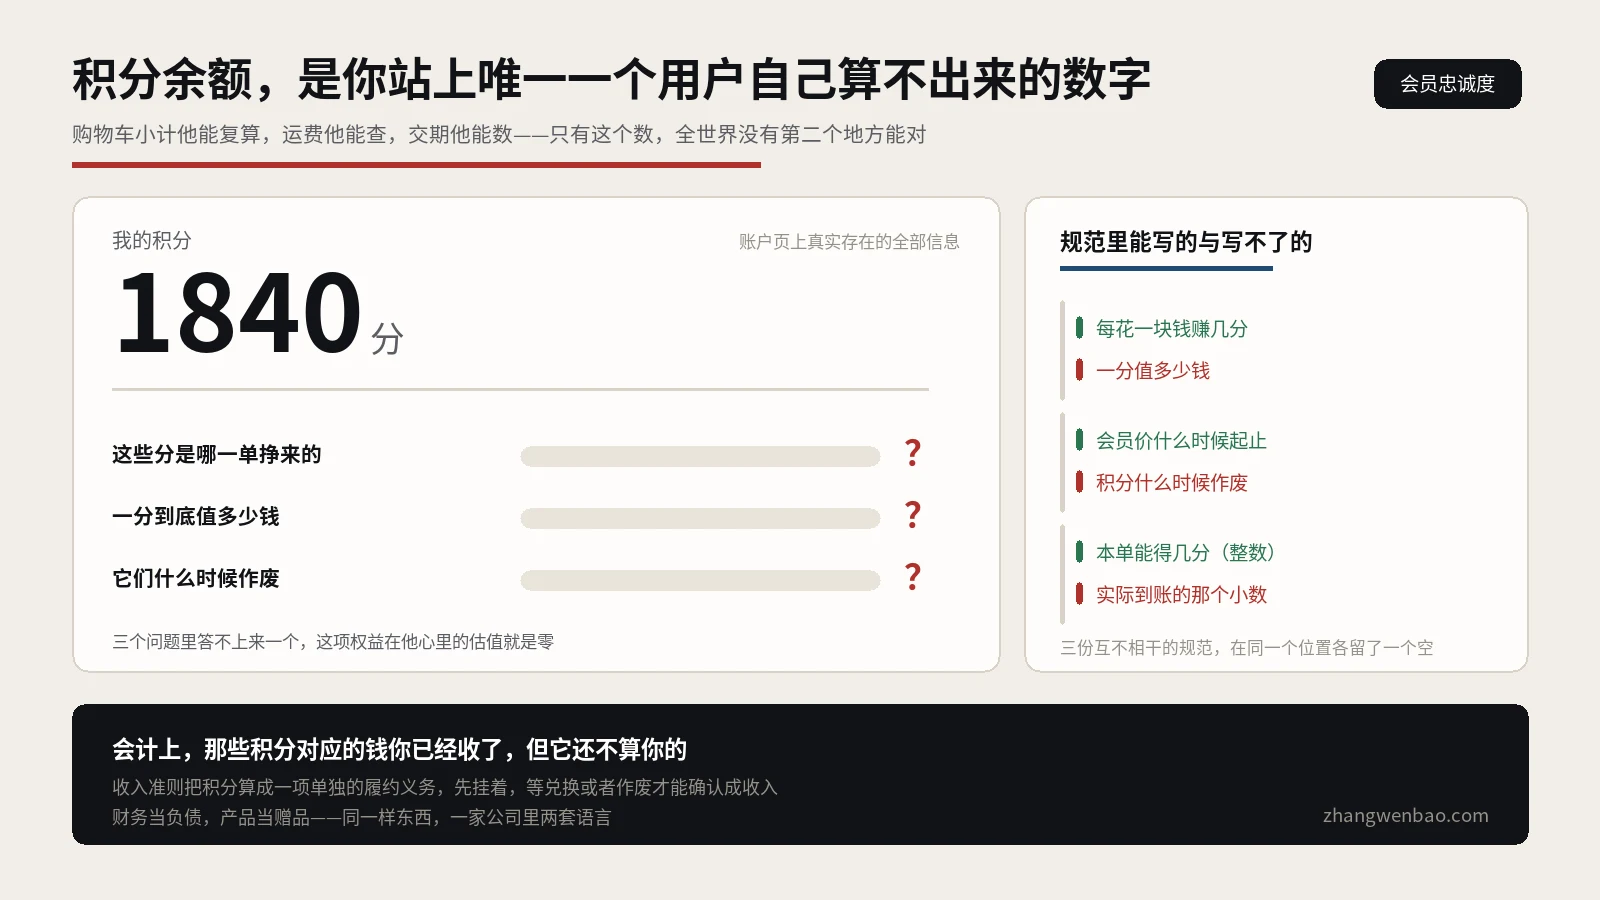Click the dark banner heading 会计上，那些积分
The image size is (1600, 900).
tap(399, 749)
